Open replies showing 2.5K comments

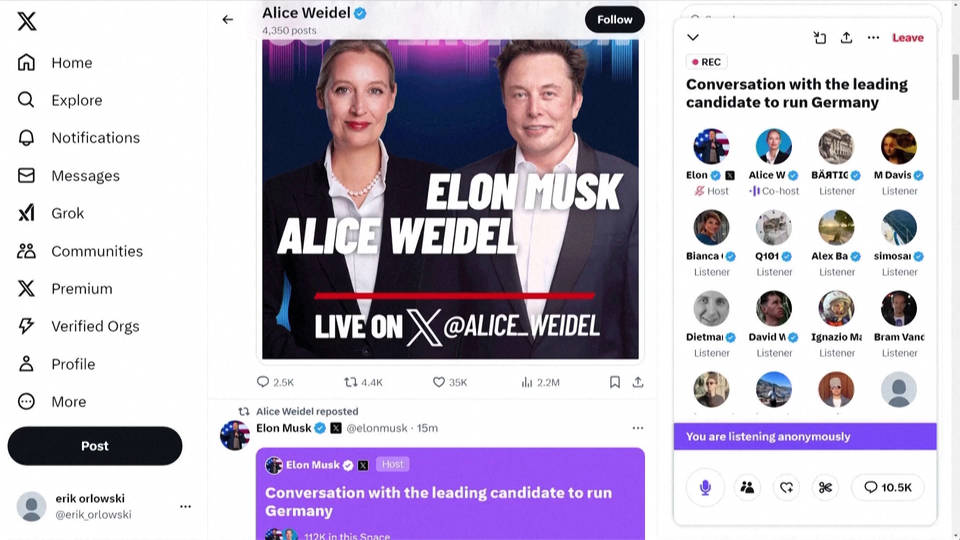point(275,382)
